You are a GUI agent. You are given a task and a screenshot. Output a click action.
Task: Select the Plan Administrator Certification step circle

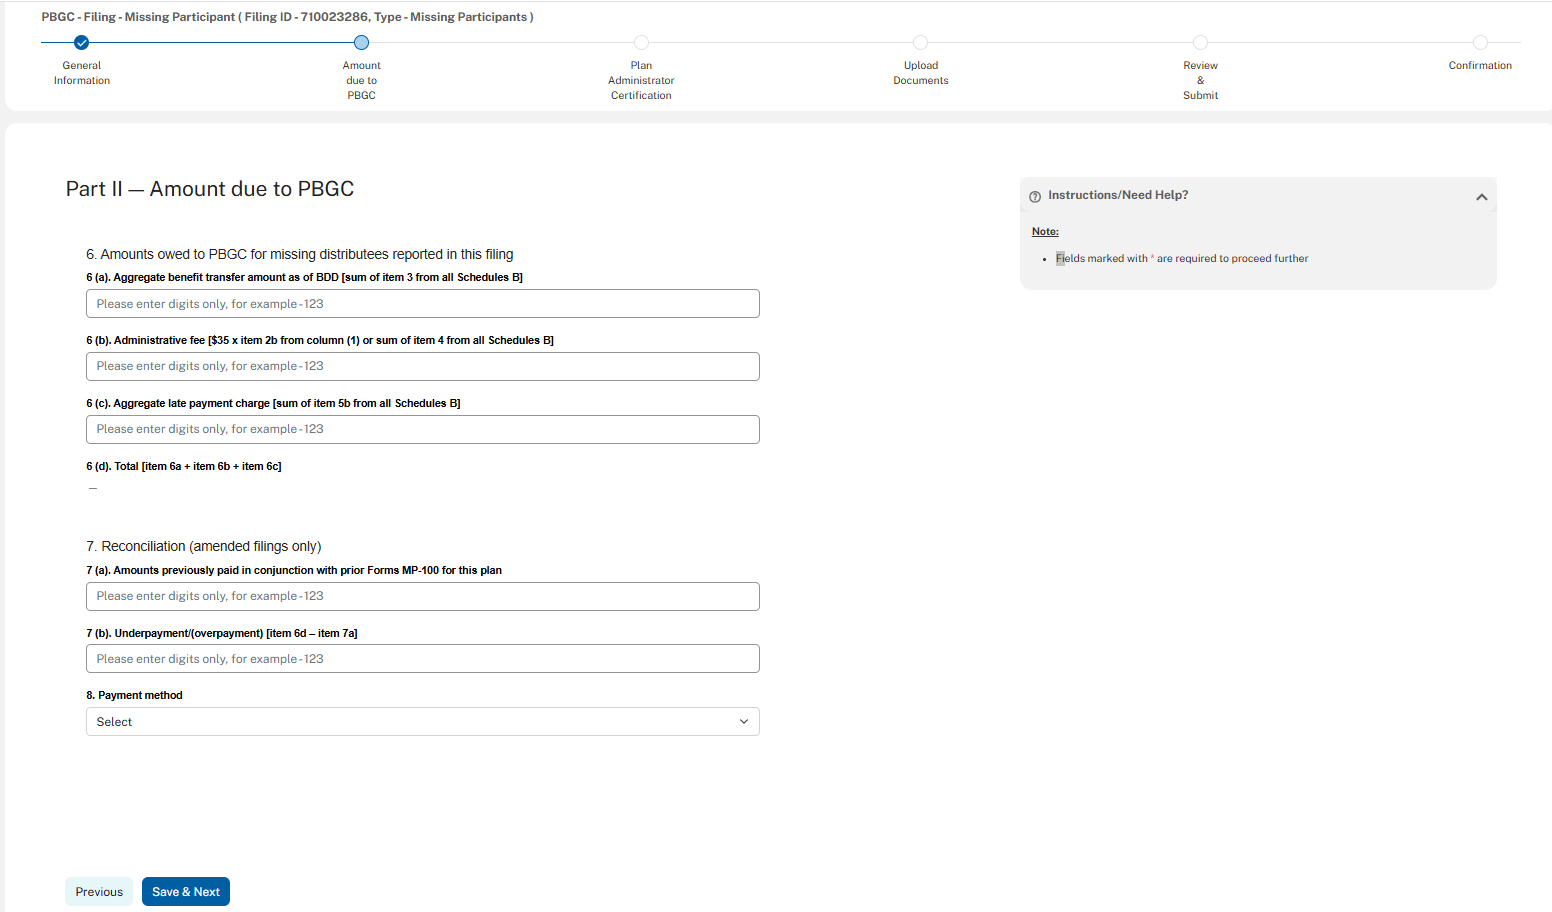click(641, 43)
